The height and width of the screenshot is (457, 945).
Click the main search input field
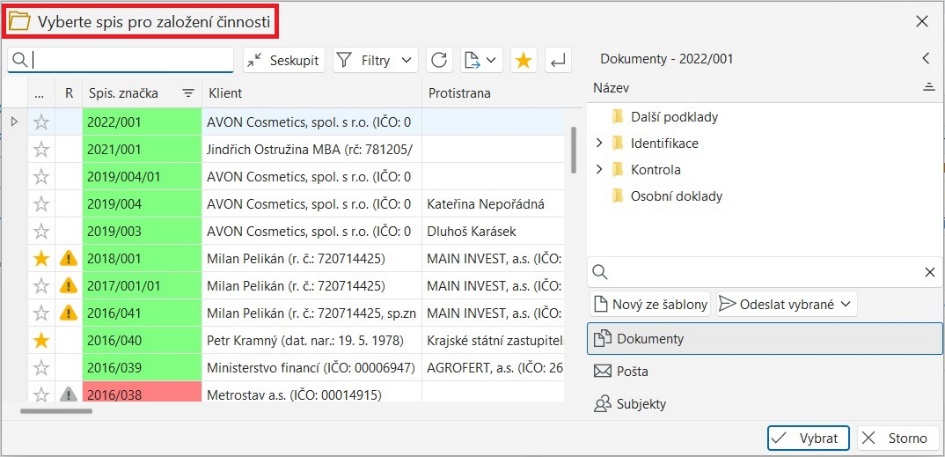click(130, 60)
